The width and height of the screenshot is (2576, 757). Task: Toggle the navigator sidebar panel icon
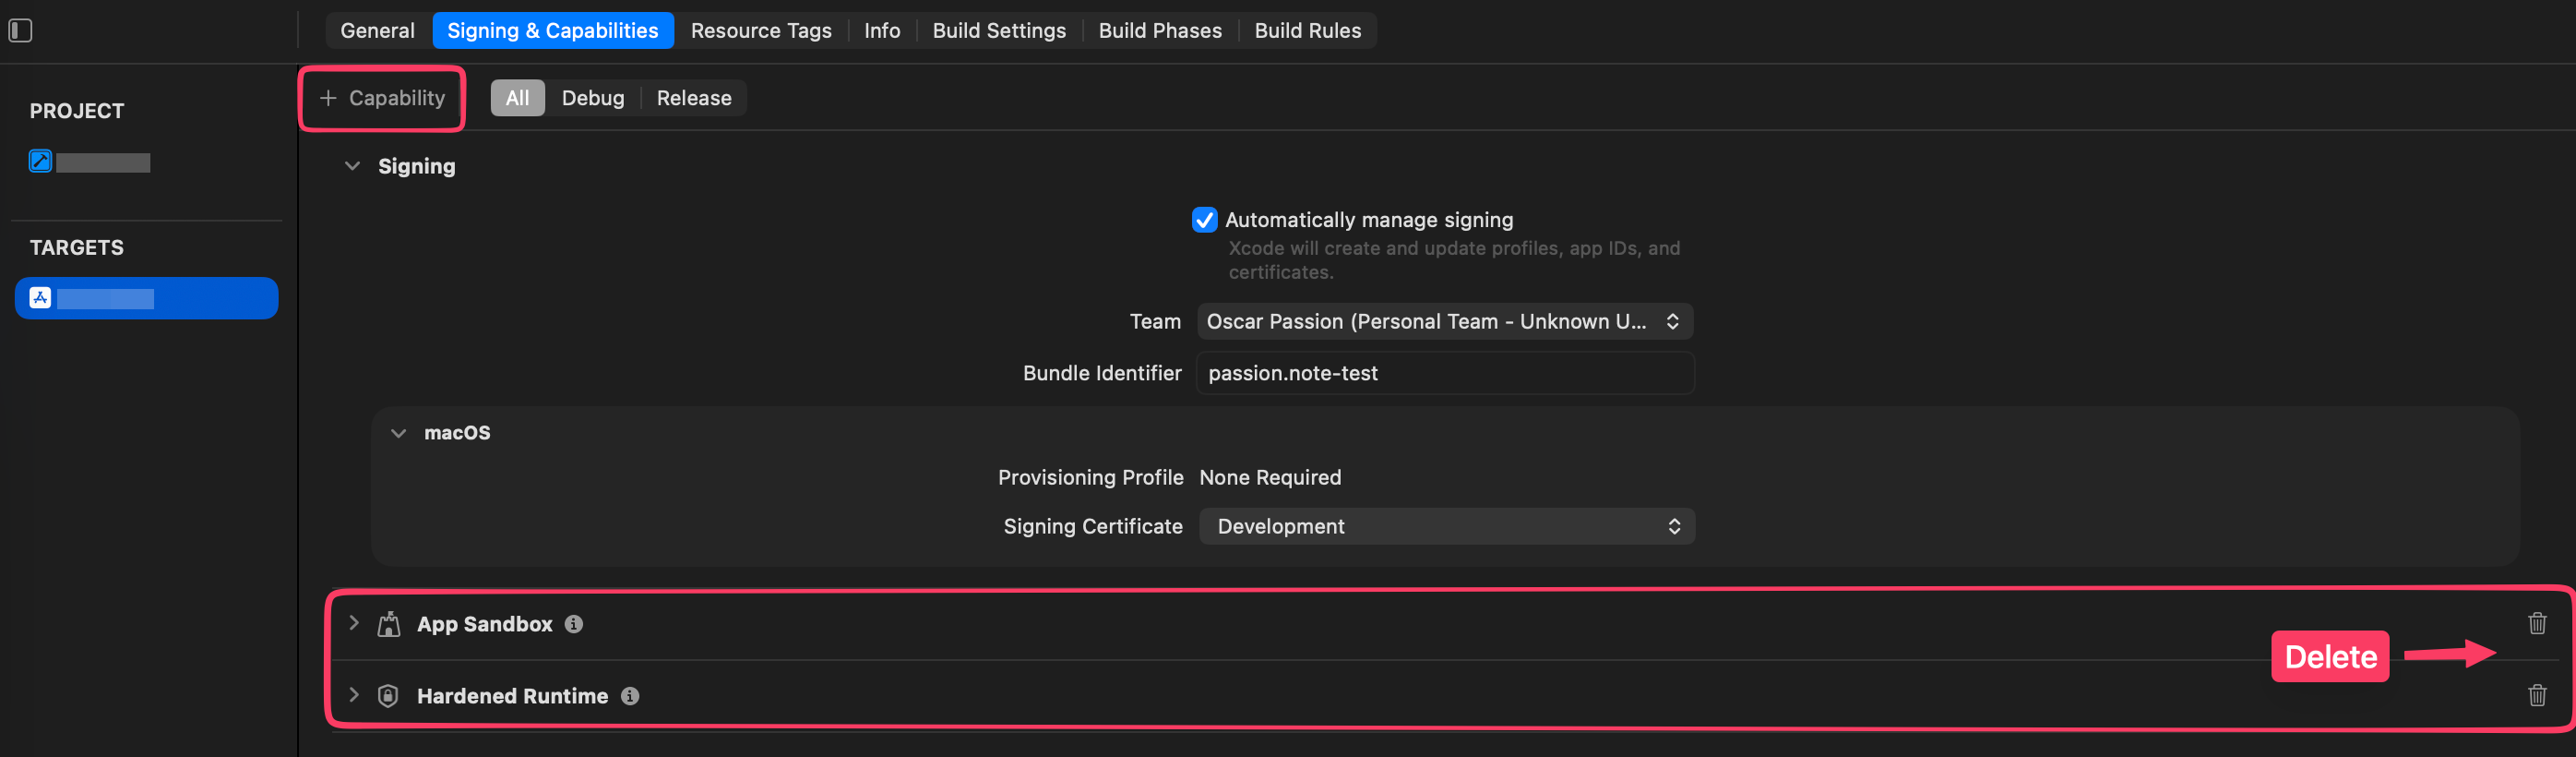pyautogui.click(x=21, y=30)
